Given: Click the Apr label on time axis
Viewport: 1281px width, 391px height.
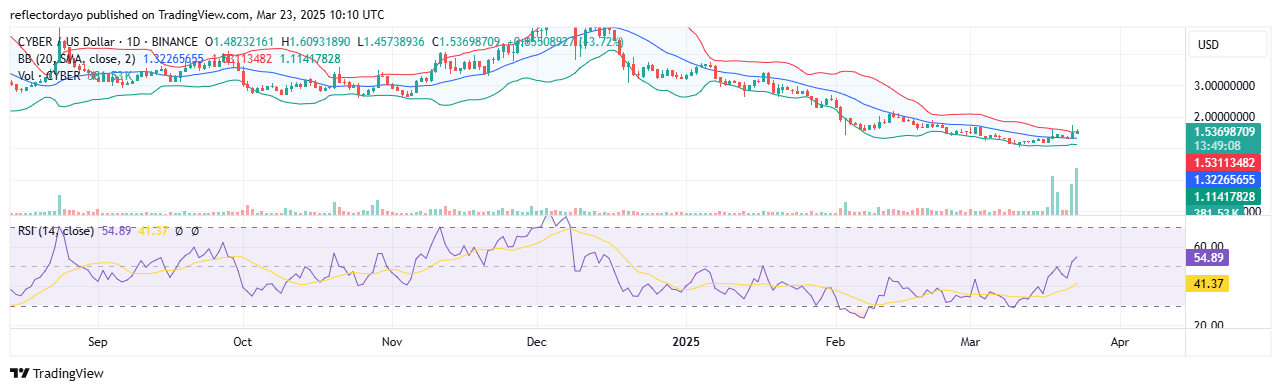Looking at the screenshot, I should 1120,341.
